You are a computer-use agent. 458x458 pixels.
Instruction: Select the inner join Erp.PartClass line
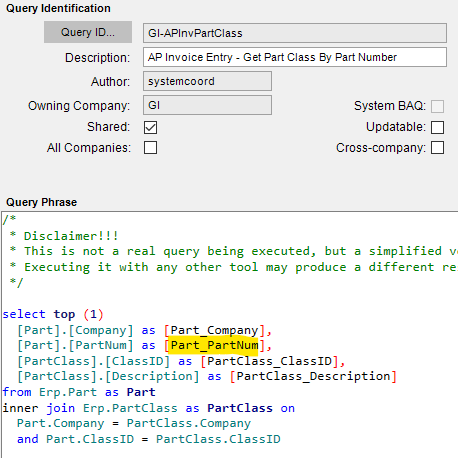click(x=149, y=408)
